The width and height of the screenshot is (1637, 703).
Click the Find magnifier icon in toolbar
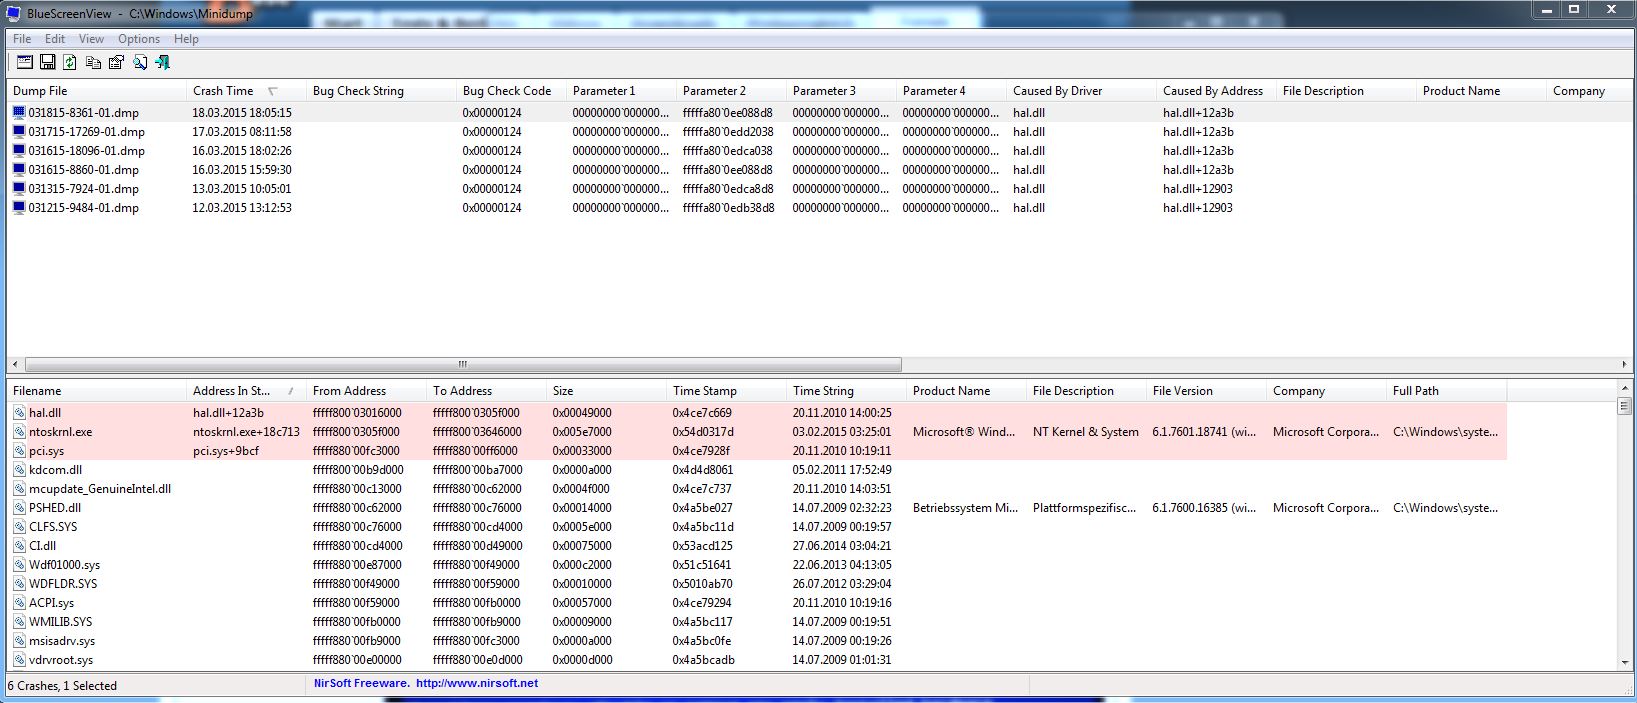tap(140, 62)
